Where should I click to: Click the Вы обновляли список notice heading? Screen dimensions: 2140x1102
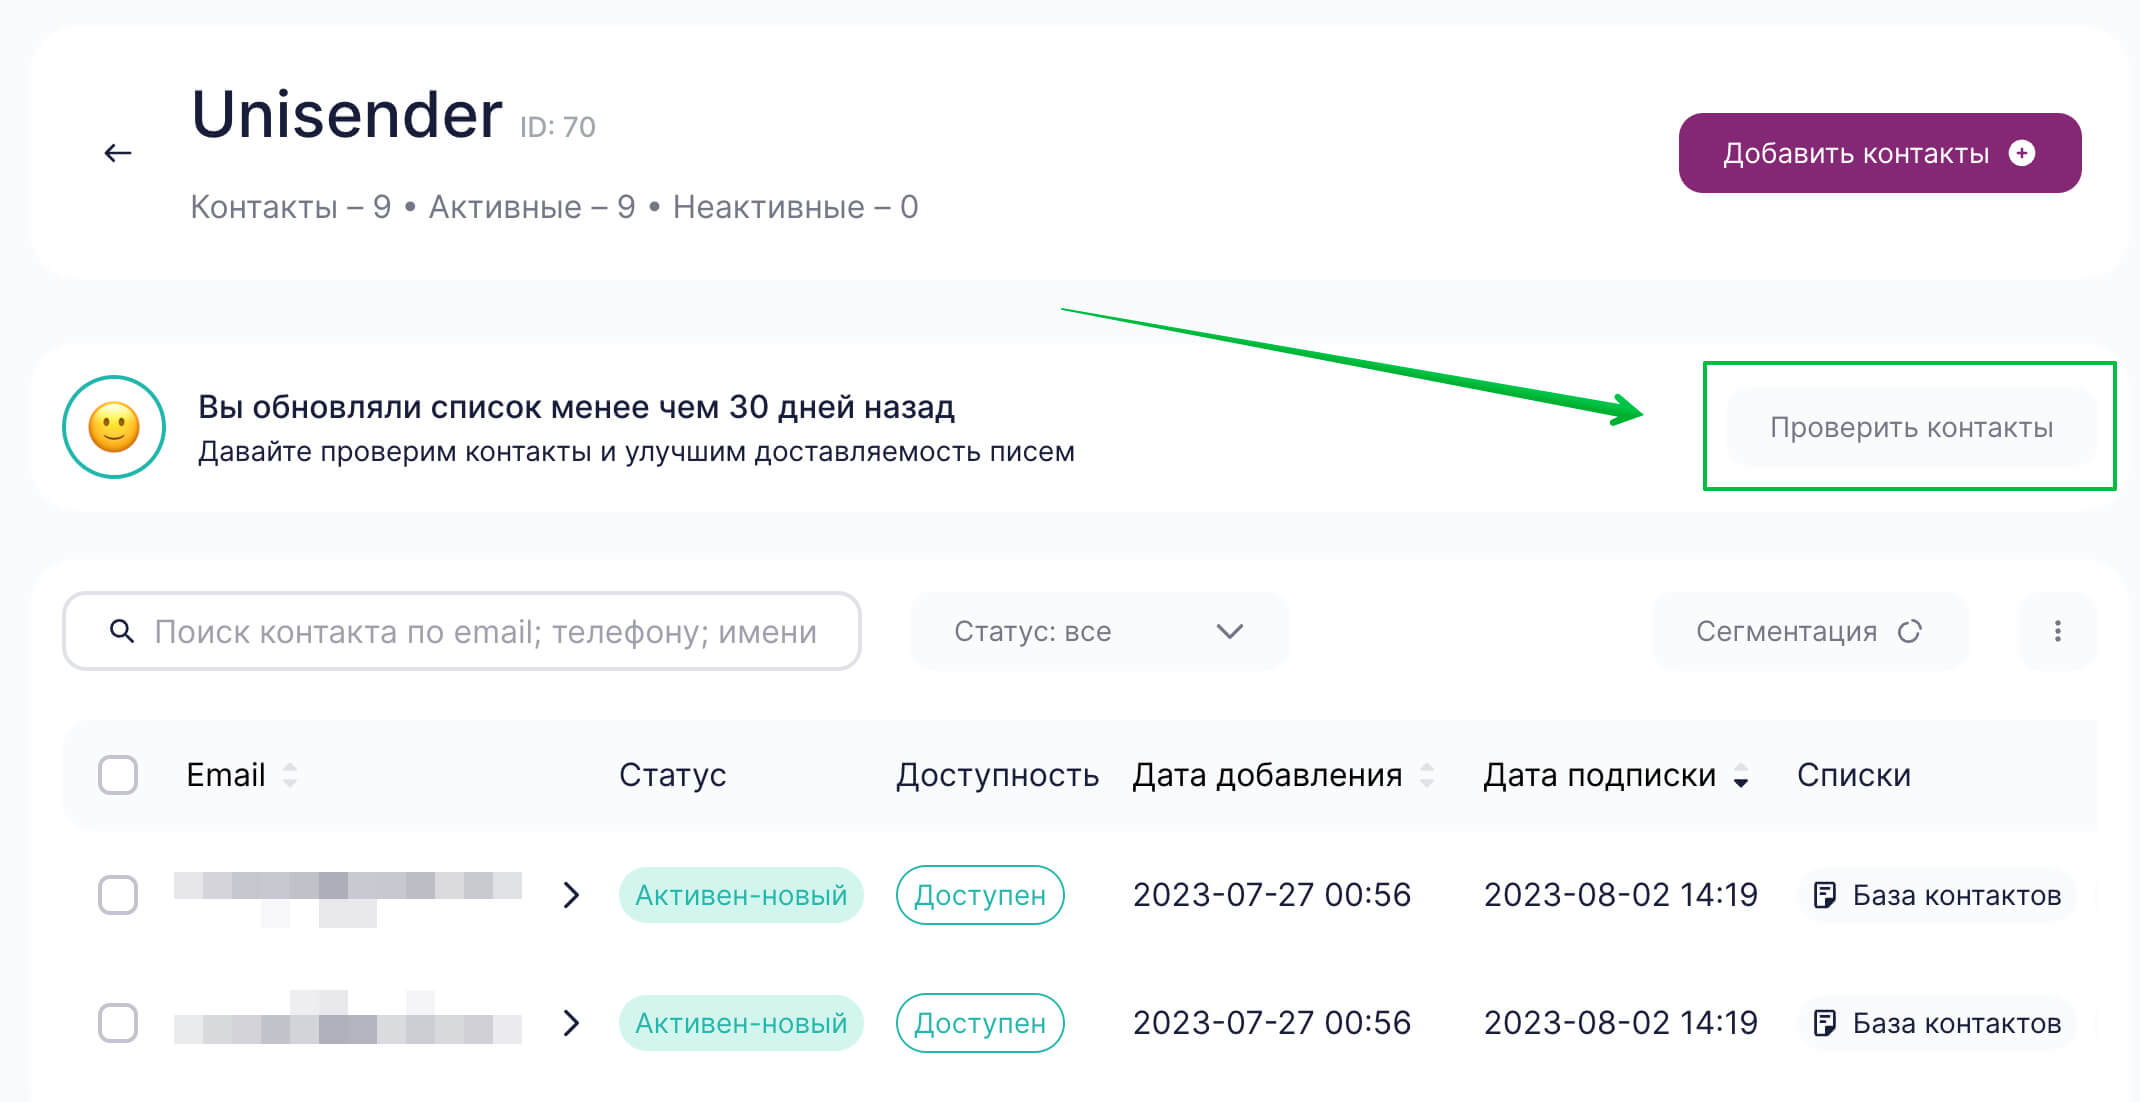(576, 407)
